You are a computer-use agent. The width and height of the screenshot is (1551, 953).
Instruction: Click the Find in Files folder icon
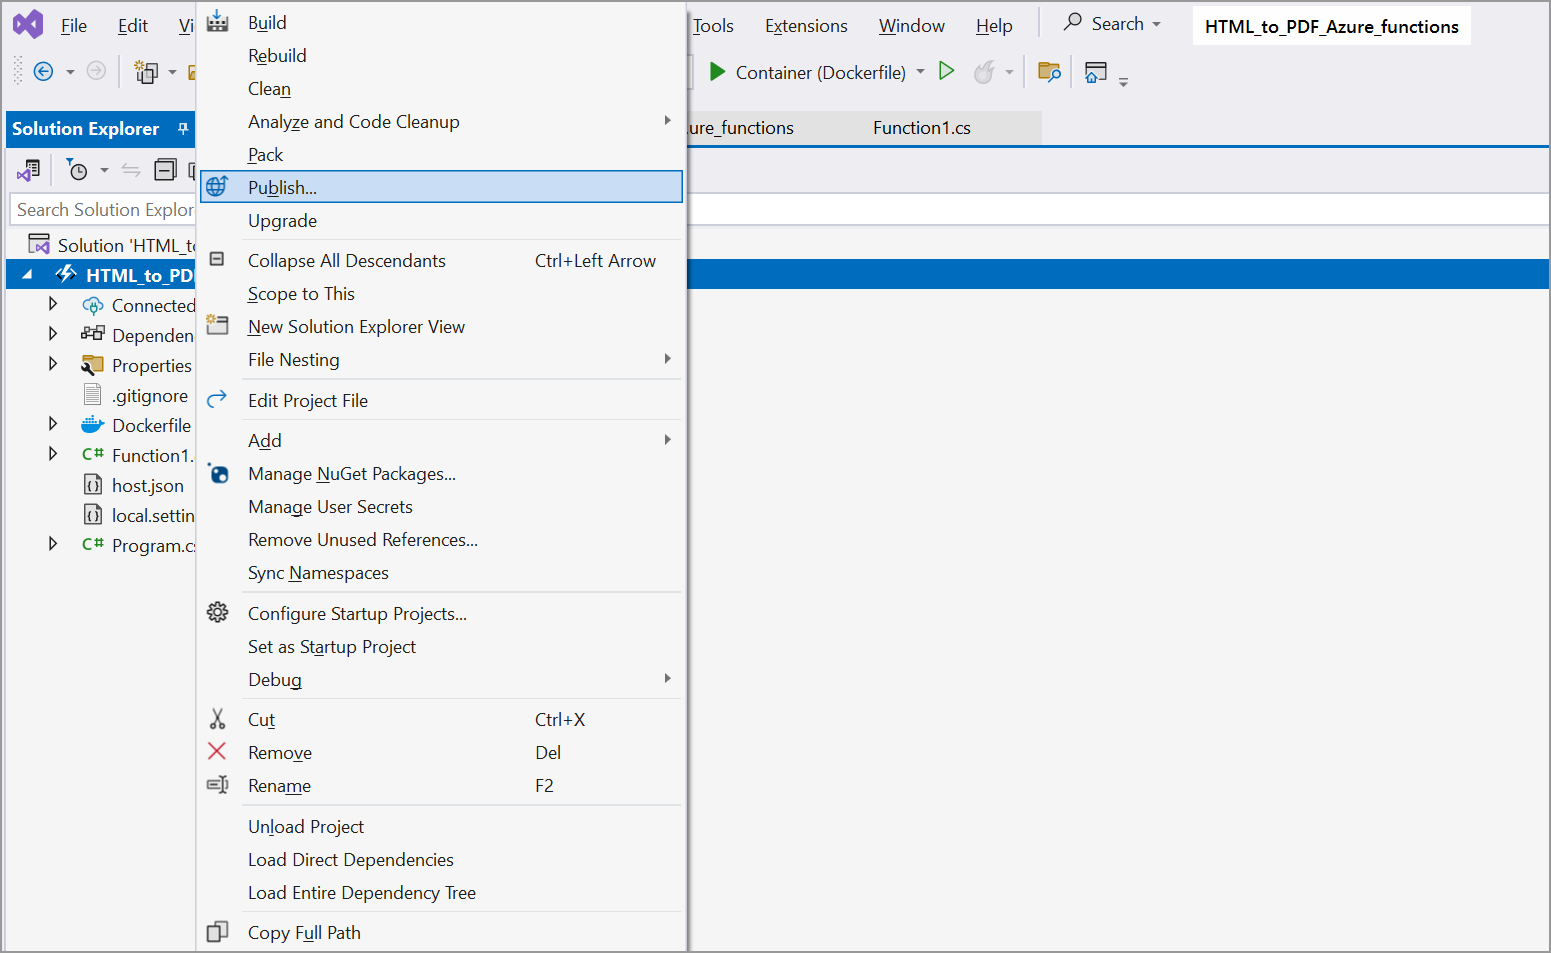1048,72
